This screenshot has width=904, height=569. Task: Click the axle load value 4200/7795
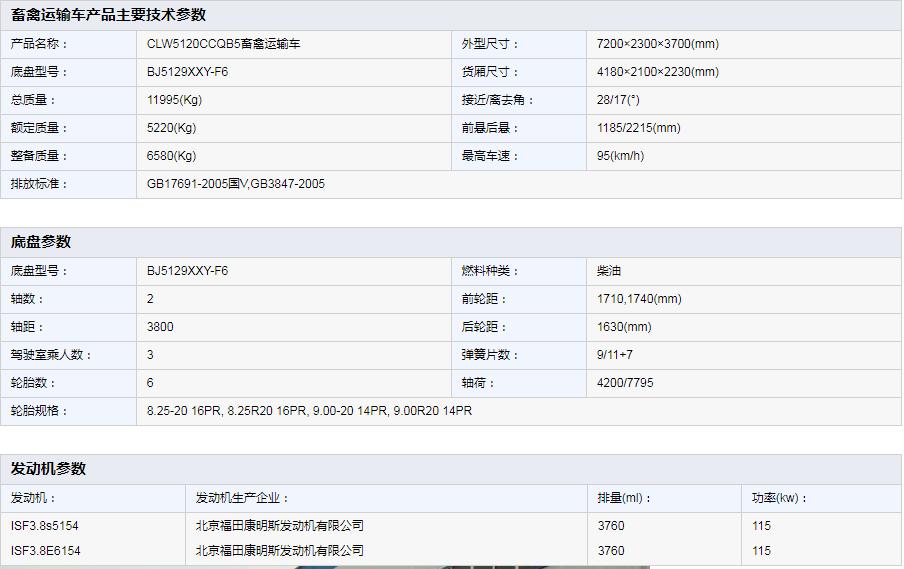pyautogui.click(x=625, y=383)
